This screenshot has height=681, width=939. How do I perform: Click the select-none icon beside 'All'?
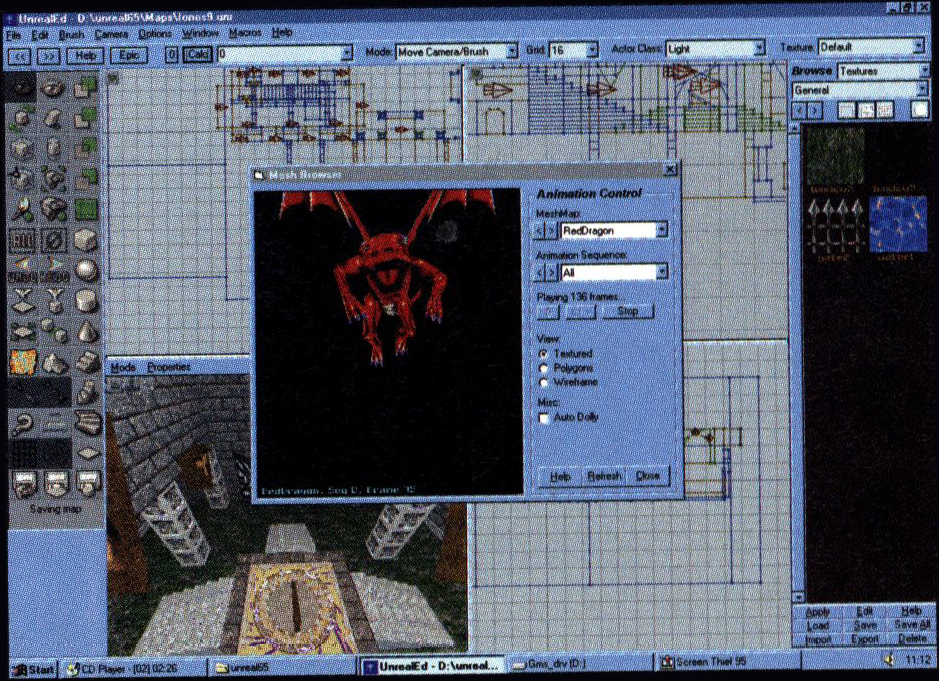point(54,241)
